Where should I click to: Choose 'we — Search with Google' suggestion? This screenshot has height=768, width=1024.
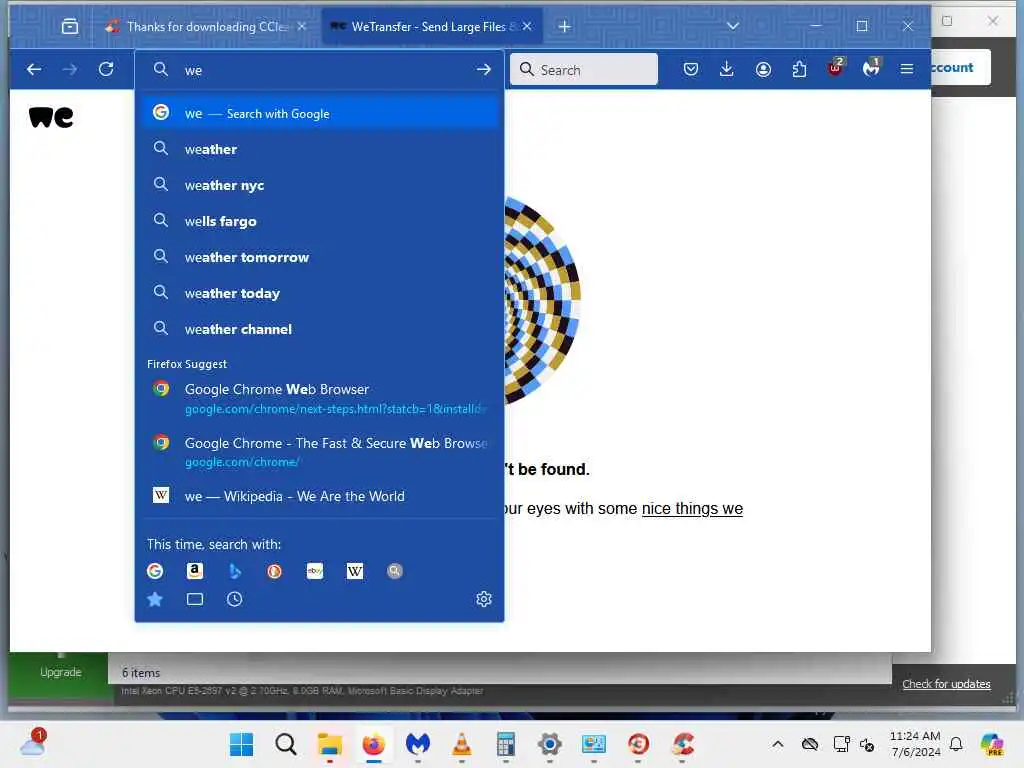(x=319, y=113)
